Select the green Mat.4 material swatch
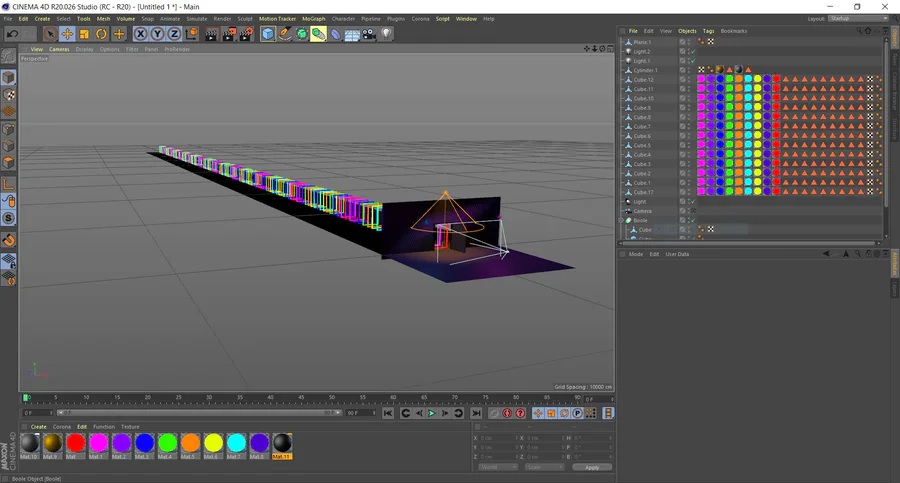 pyautogui.click(x=167, y=444)
